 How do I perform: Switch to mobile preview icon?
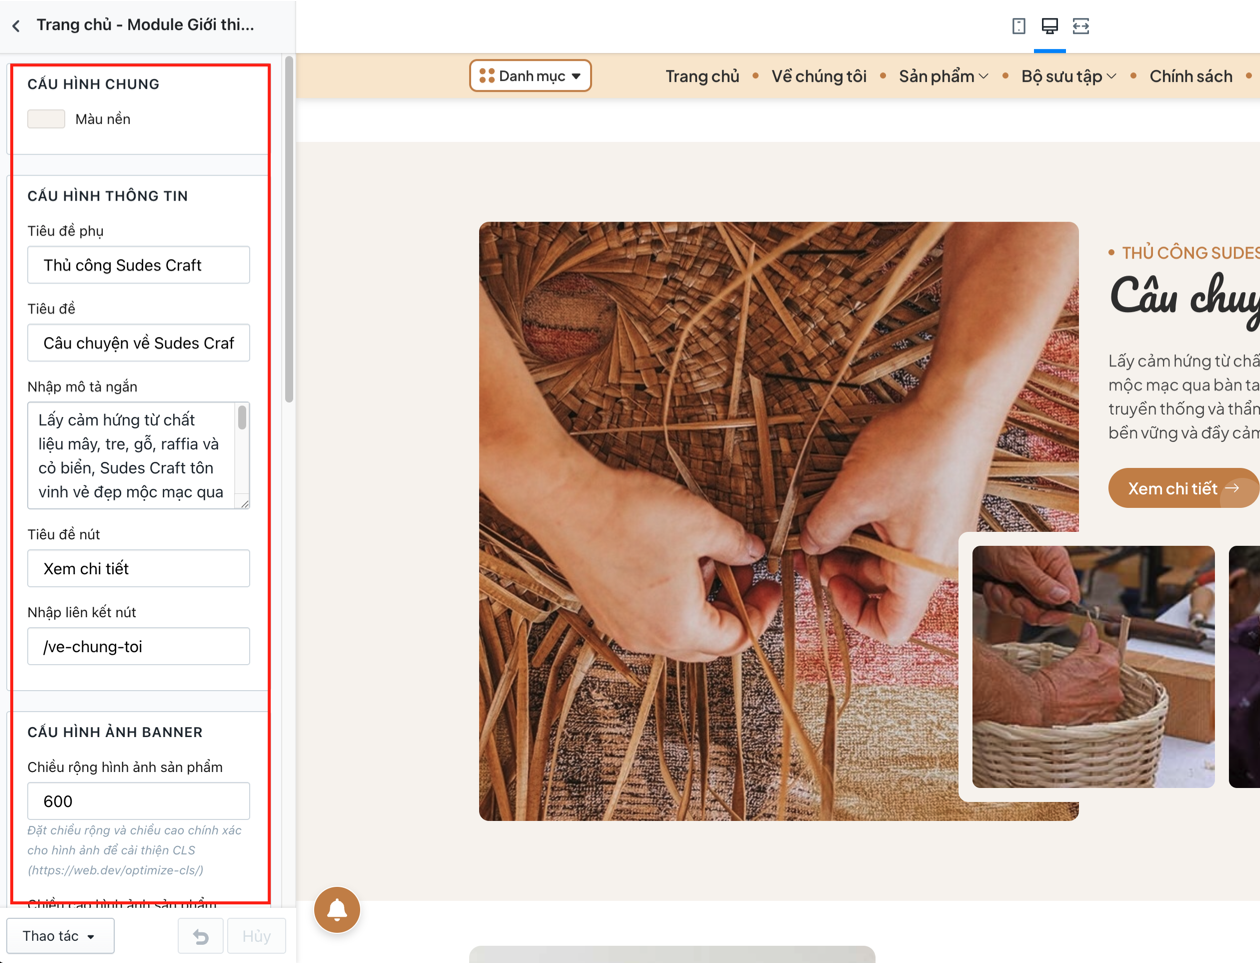pyautogui.click(x=1018, y=26)
